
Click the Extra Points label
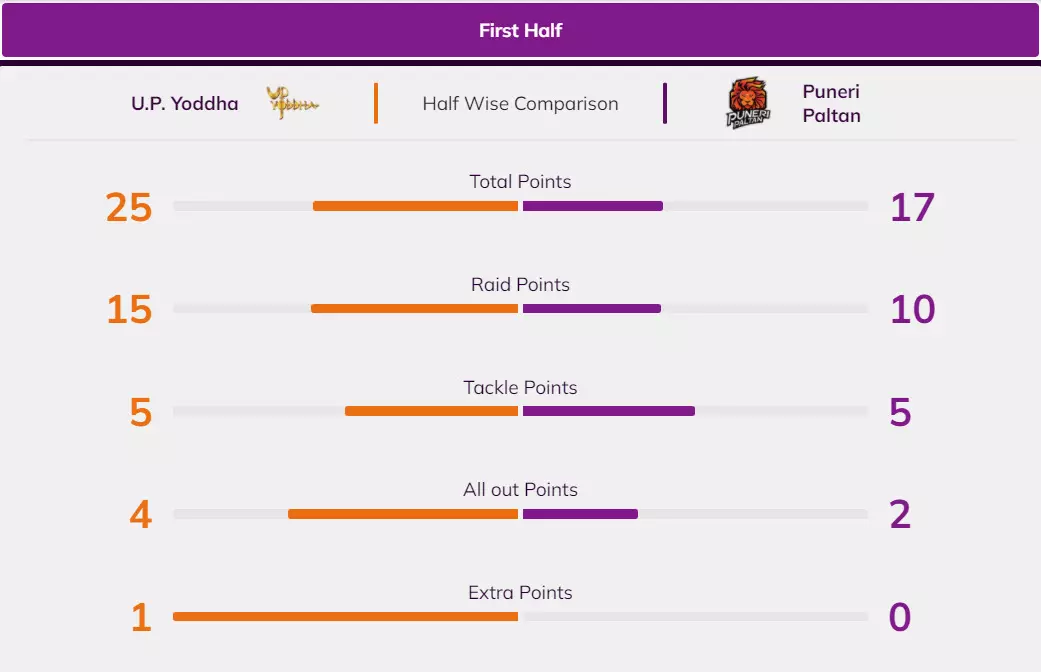[x=520, y=592]
